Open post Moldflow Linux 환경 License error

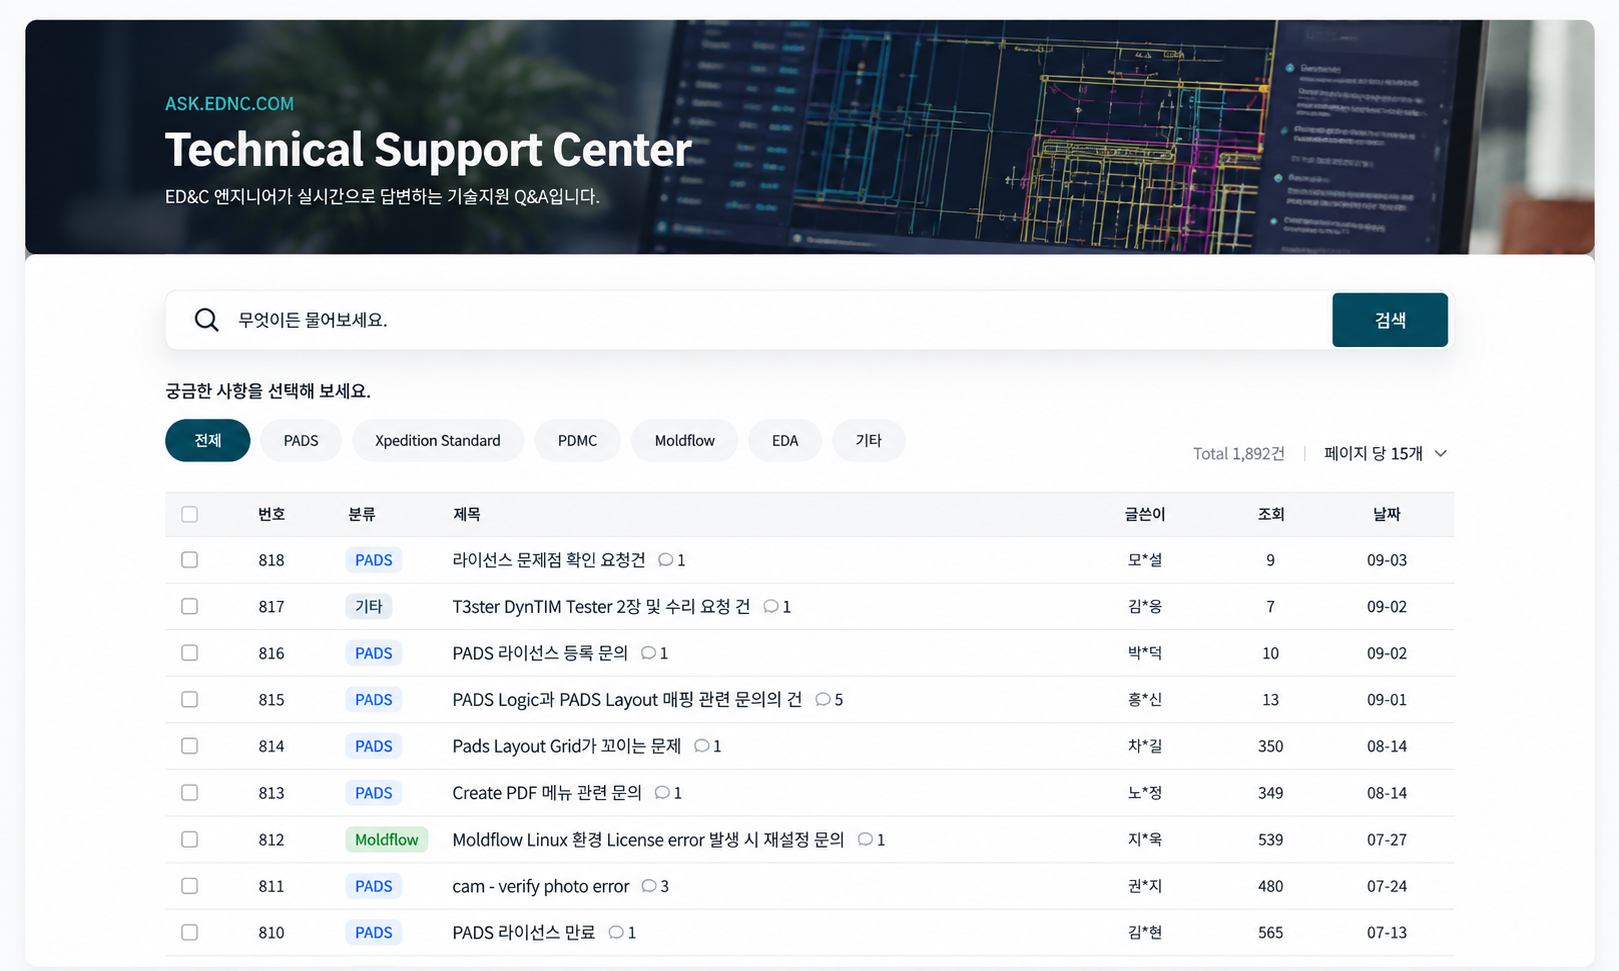pos(648,839)
